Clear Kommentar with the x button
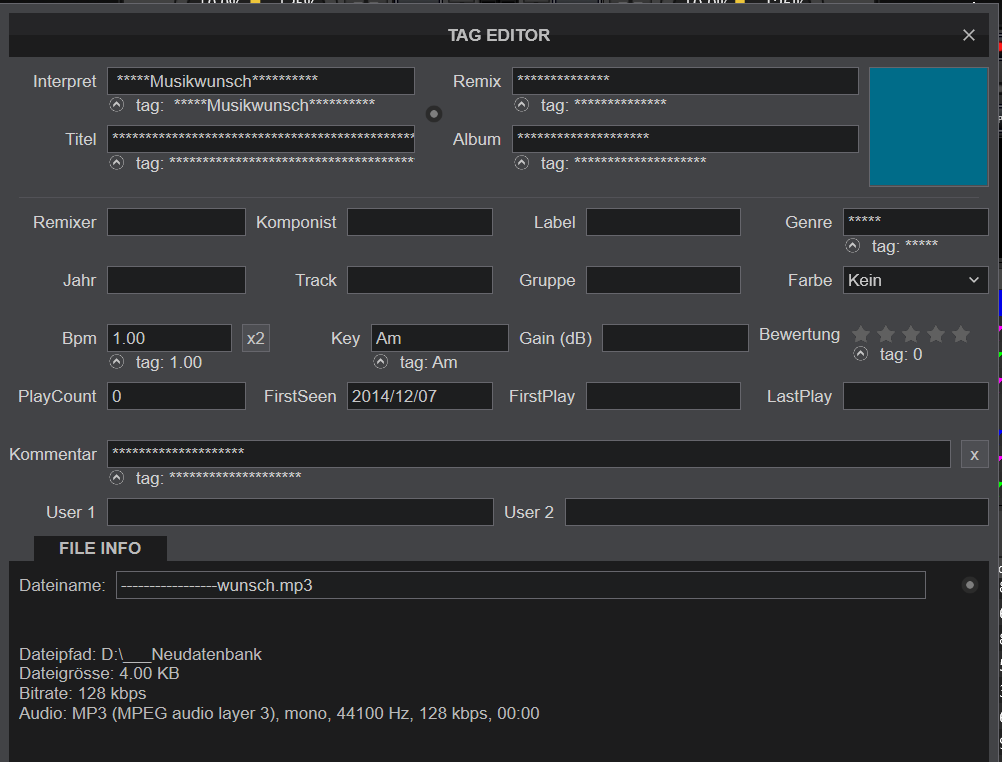This screenshot has width=1002, height=762. [975, 455]
